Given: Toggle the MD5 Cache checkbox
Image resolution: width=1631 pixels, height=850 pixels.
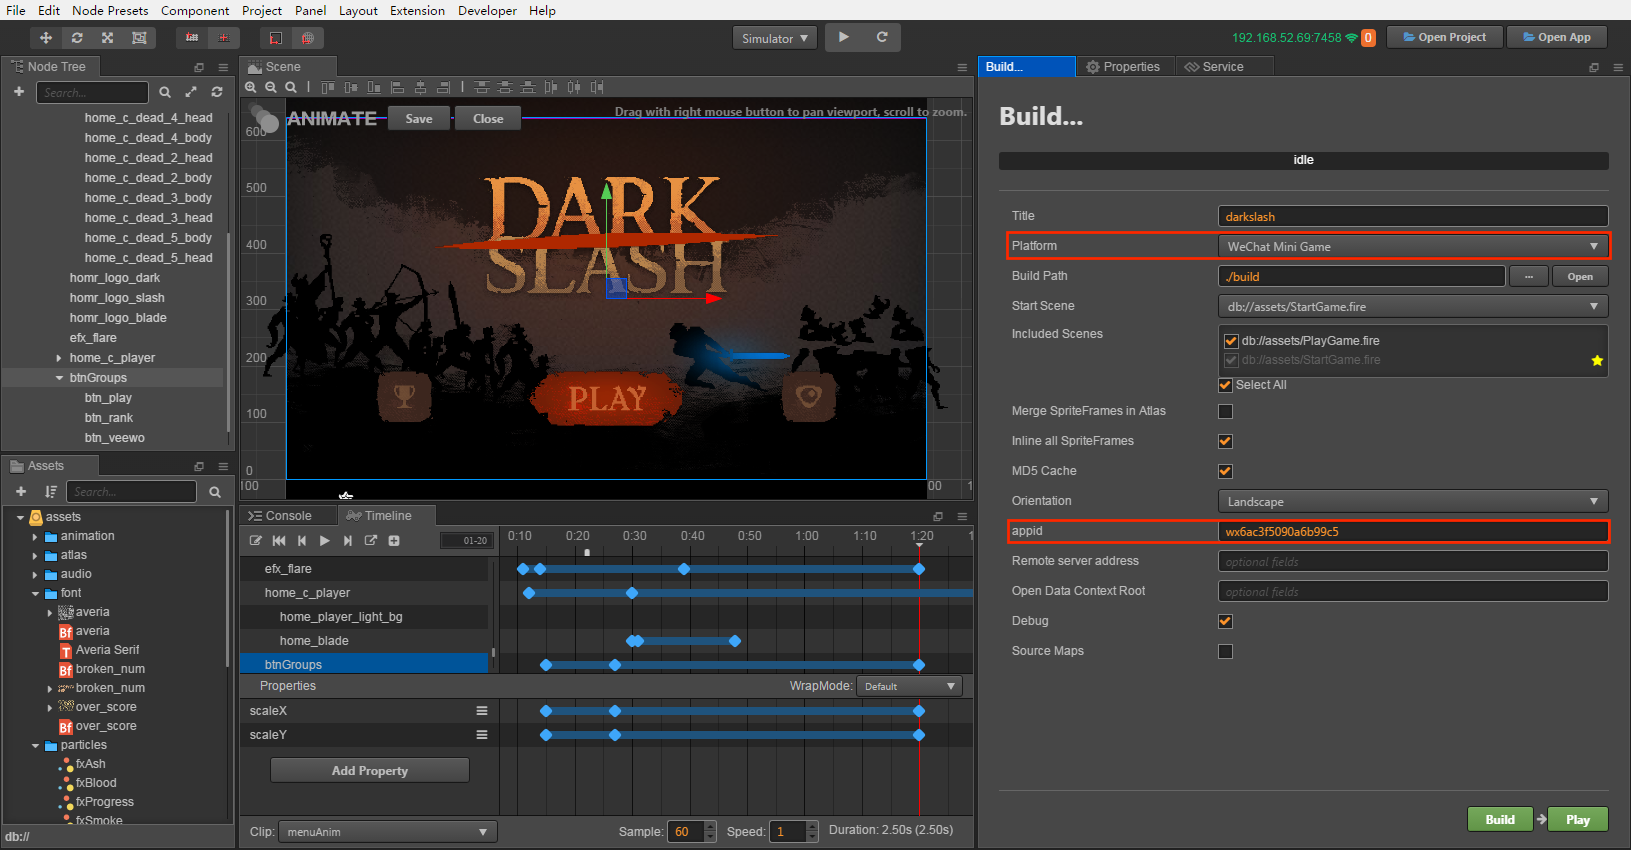Looking at the screenshot, I should point(1225,471).
